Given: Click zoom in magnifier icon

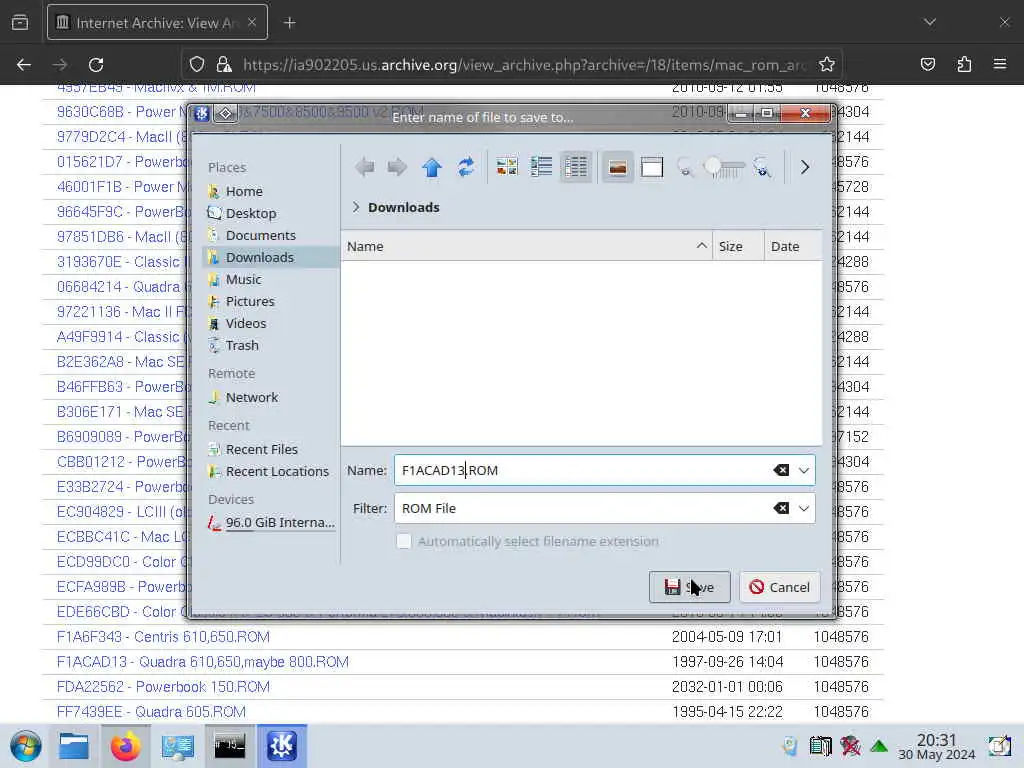Looking at the screenshot, I should pos(762,168).
